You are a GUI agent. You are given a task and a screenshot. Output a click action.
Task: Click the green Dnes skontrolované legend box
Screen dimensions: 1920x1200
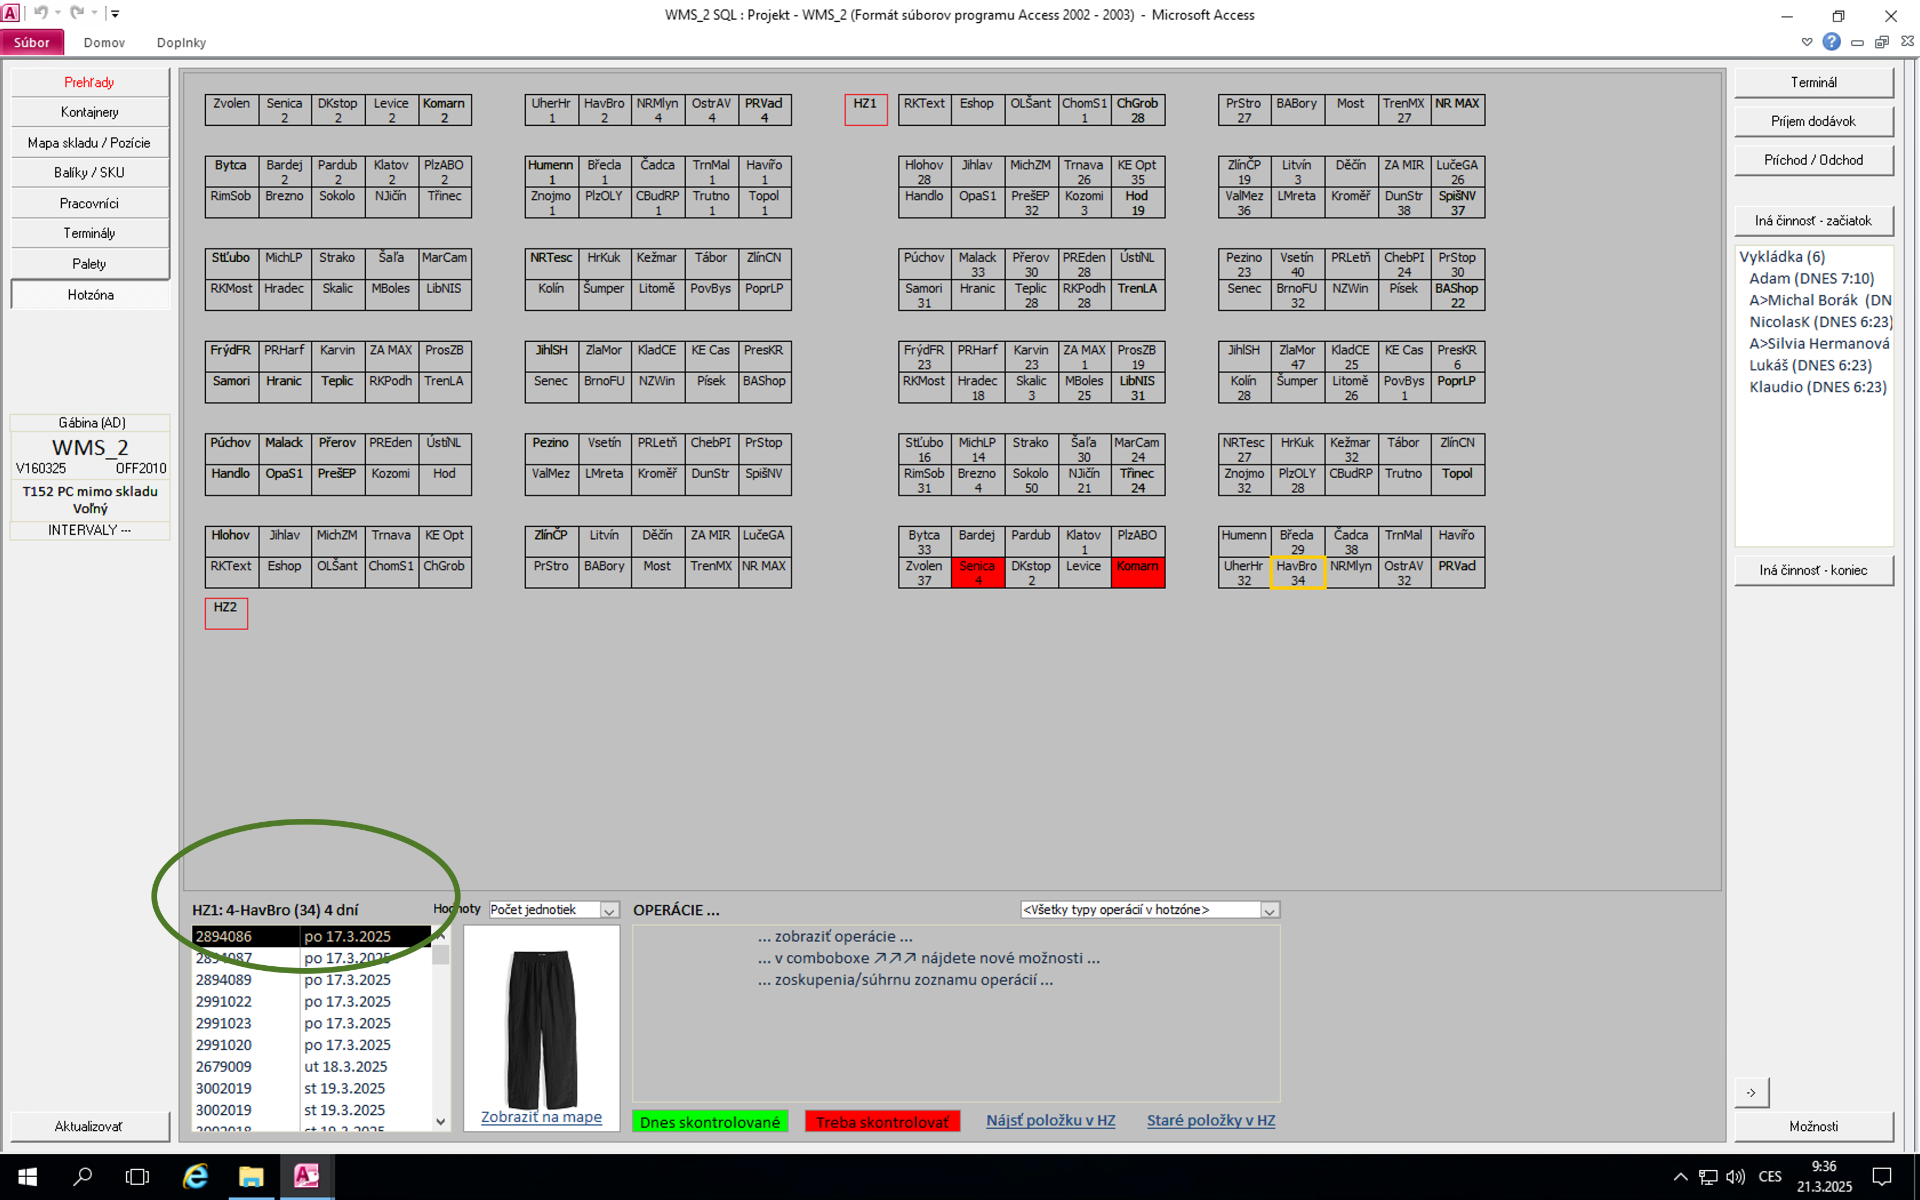[709, 1122]
